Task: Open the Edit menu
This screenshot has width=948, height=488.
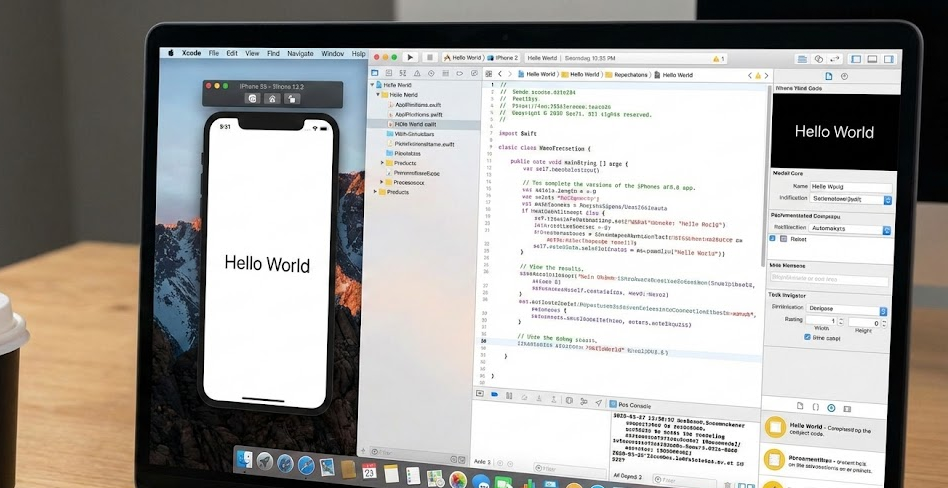Action: click(232, 53)
